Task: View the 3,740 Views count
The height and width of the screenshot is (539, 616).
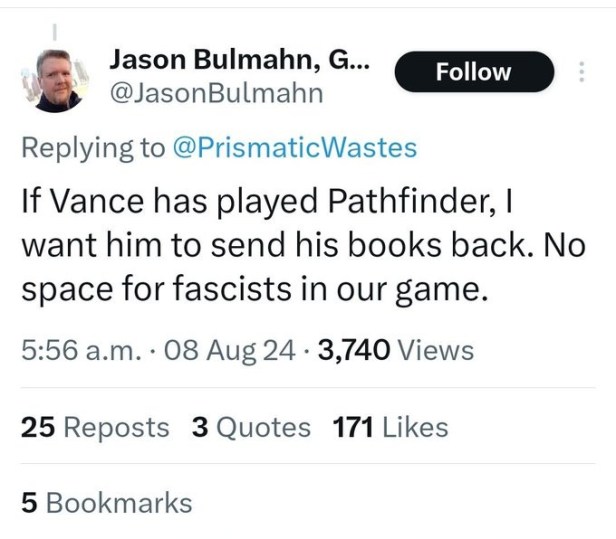Action: [x=394, y=350]
